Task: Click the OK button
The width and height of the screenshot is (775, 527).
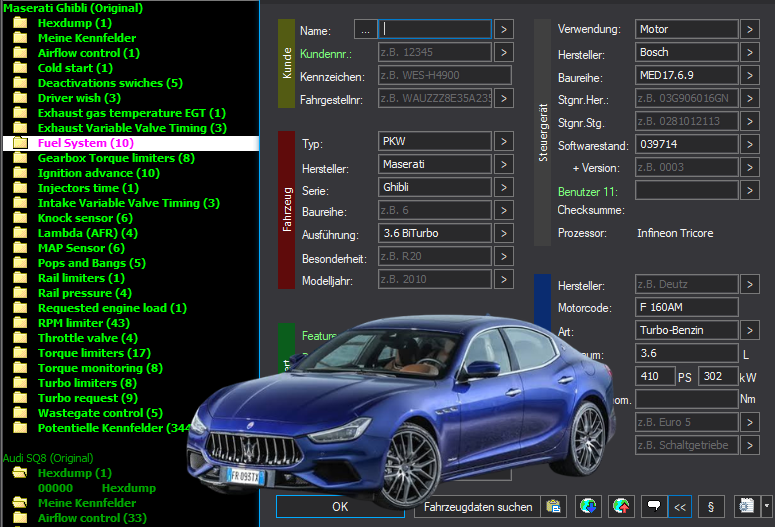Action: click(340, 506)
